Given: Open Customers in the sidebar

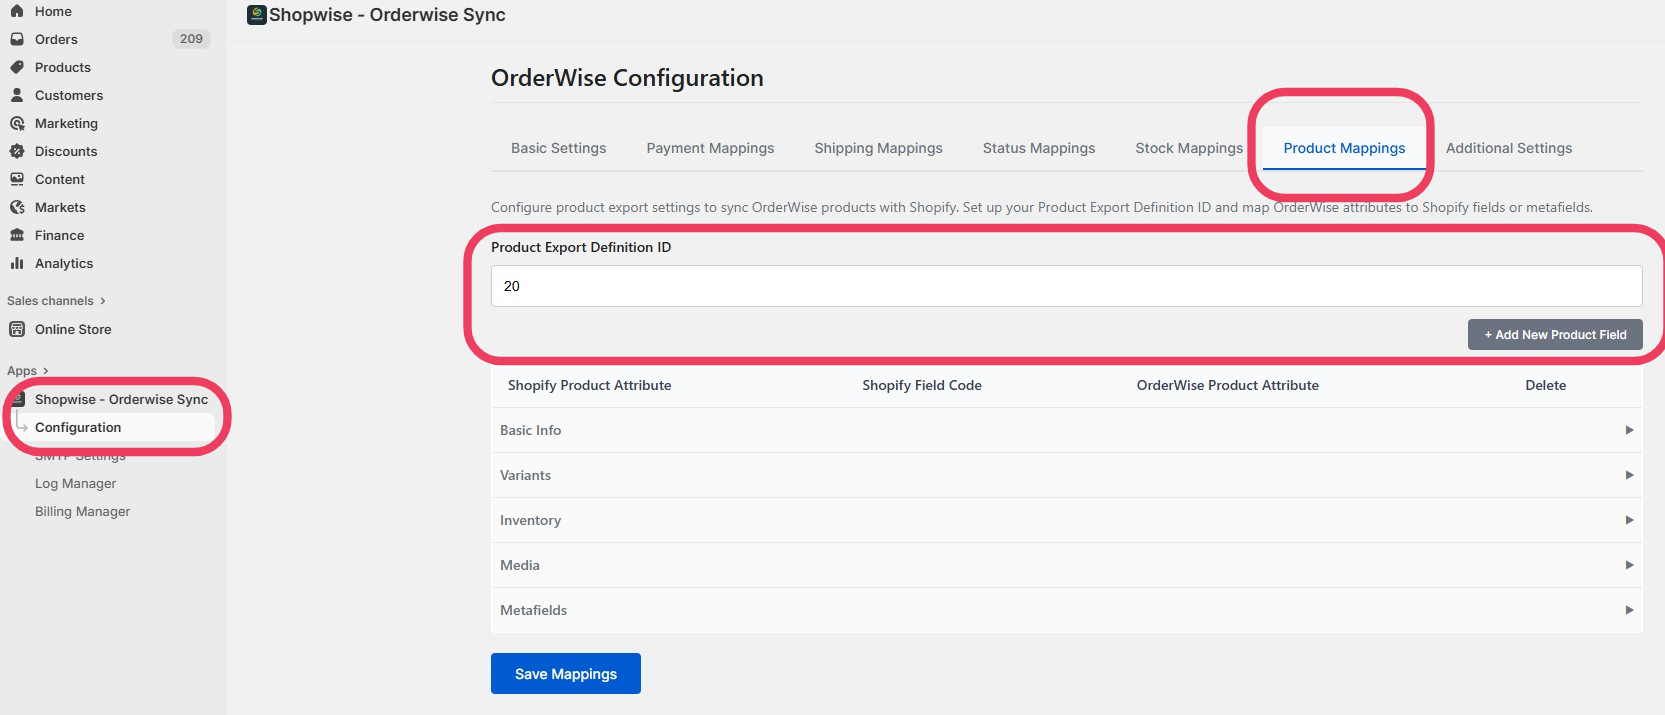Looking at the screenshot, I should tap(69, 95).
